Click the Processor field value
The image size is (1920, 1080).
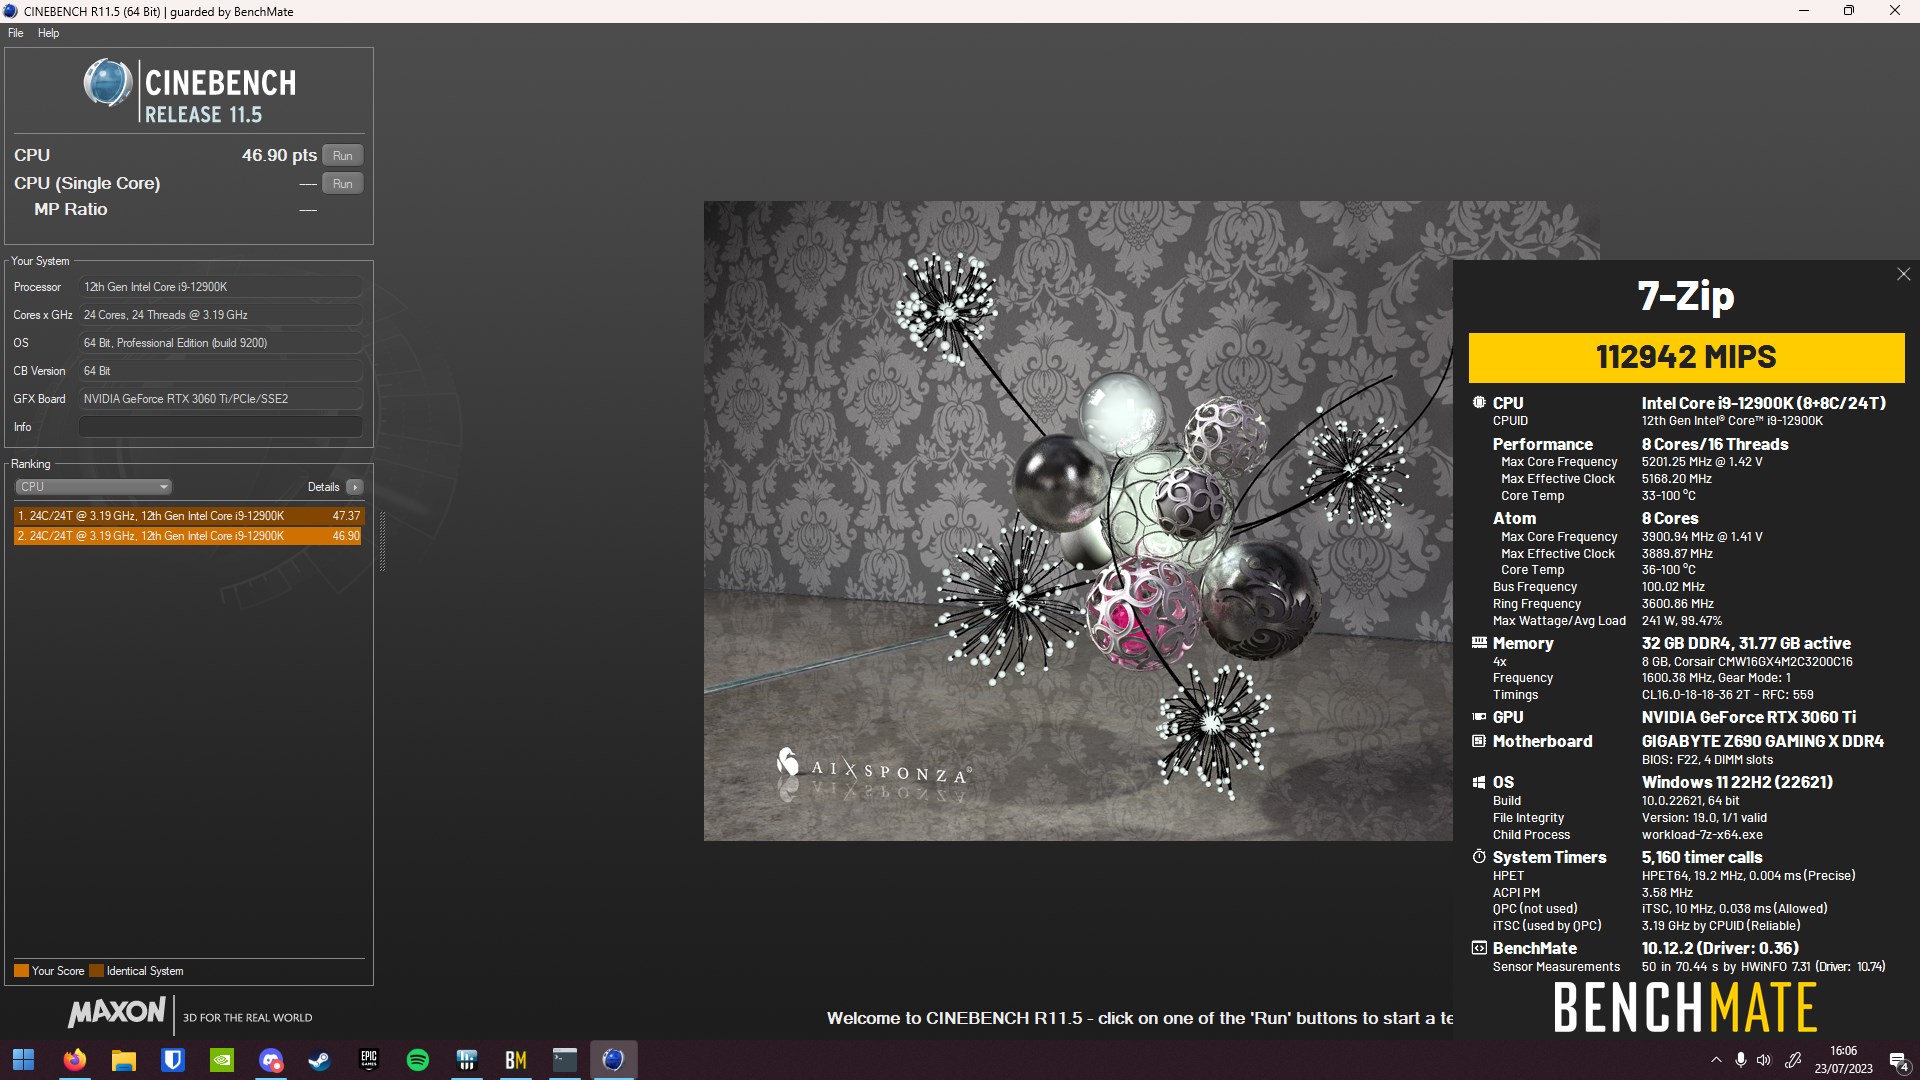coord(220,287)
